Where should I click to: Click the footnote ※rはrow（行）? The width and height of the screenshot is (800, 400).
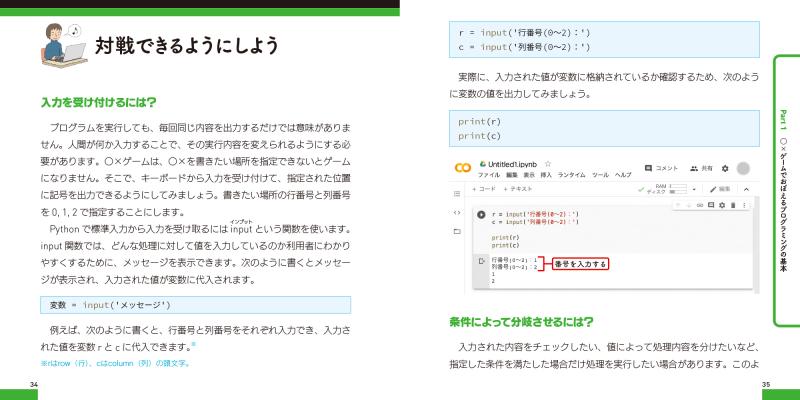115,363
